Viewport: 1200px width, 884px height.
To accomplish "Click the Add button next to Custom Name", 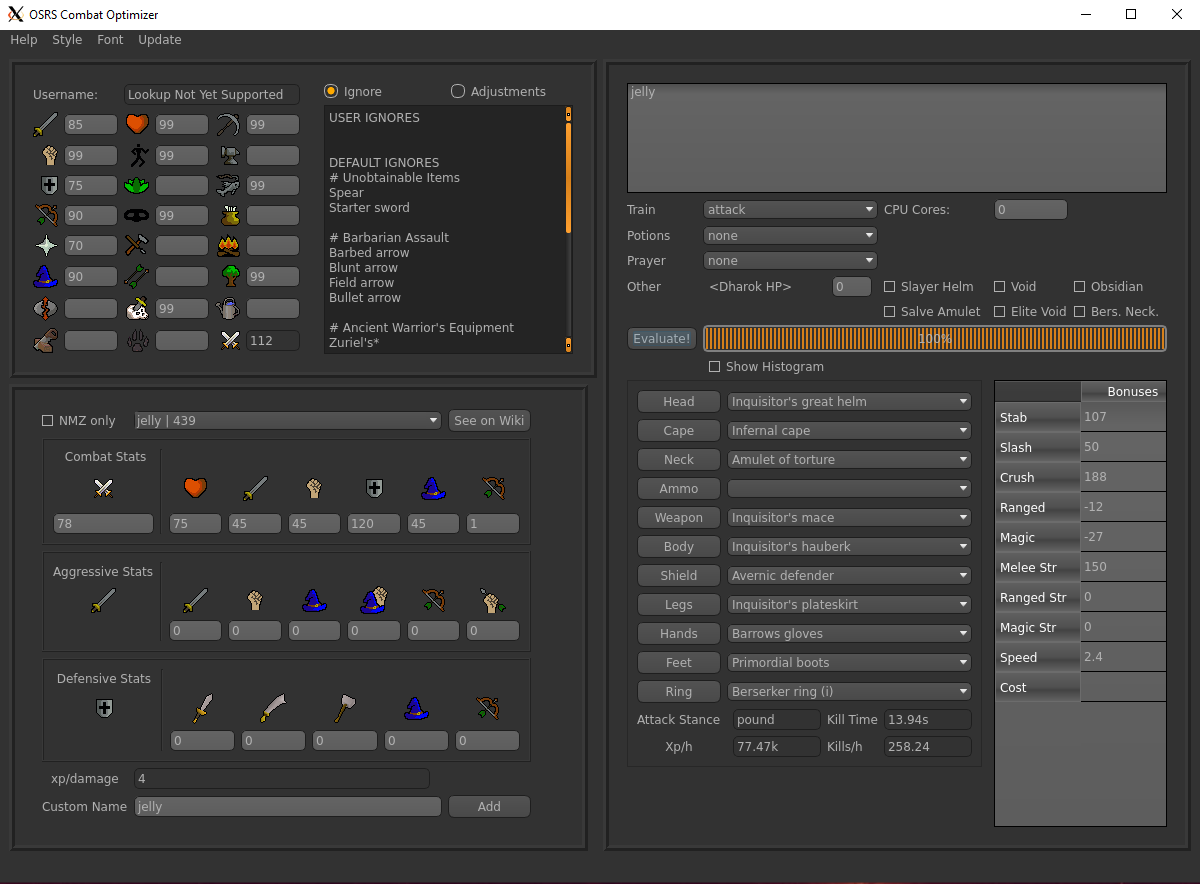I will pos(489,807).
